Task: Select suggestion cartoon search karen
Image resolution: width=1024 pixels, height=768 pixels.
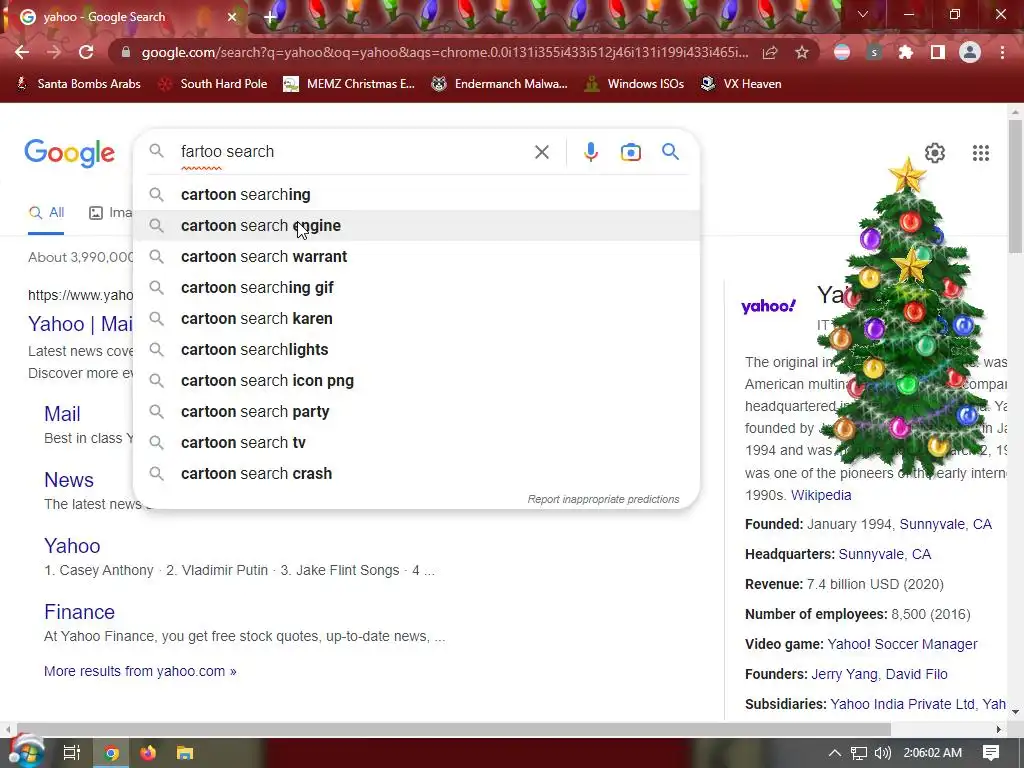Action: coord(416,319)
